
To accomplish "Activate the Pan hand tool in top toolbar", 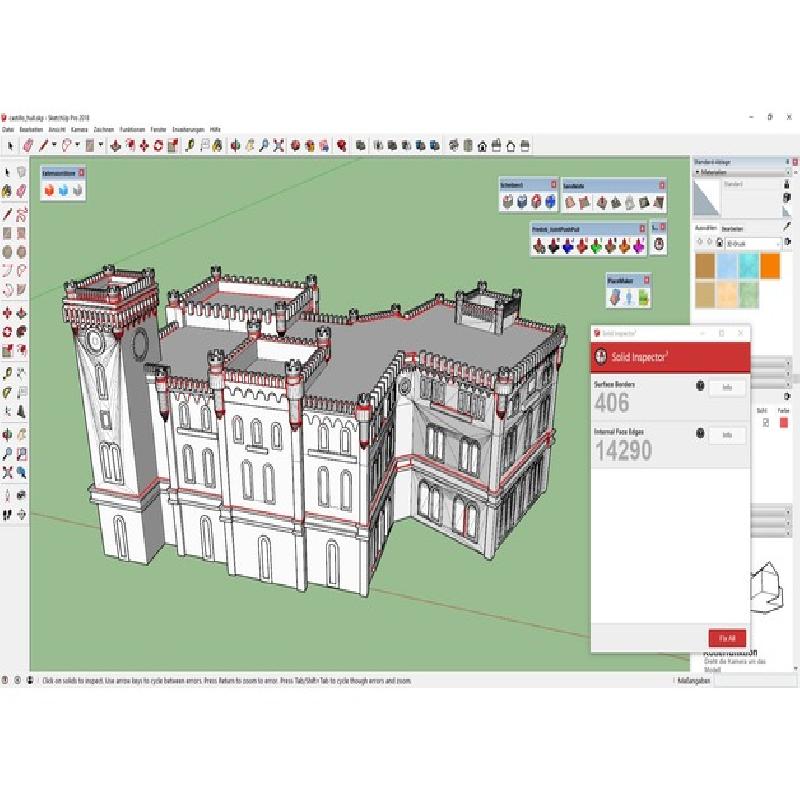I will click(249, 146).
